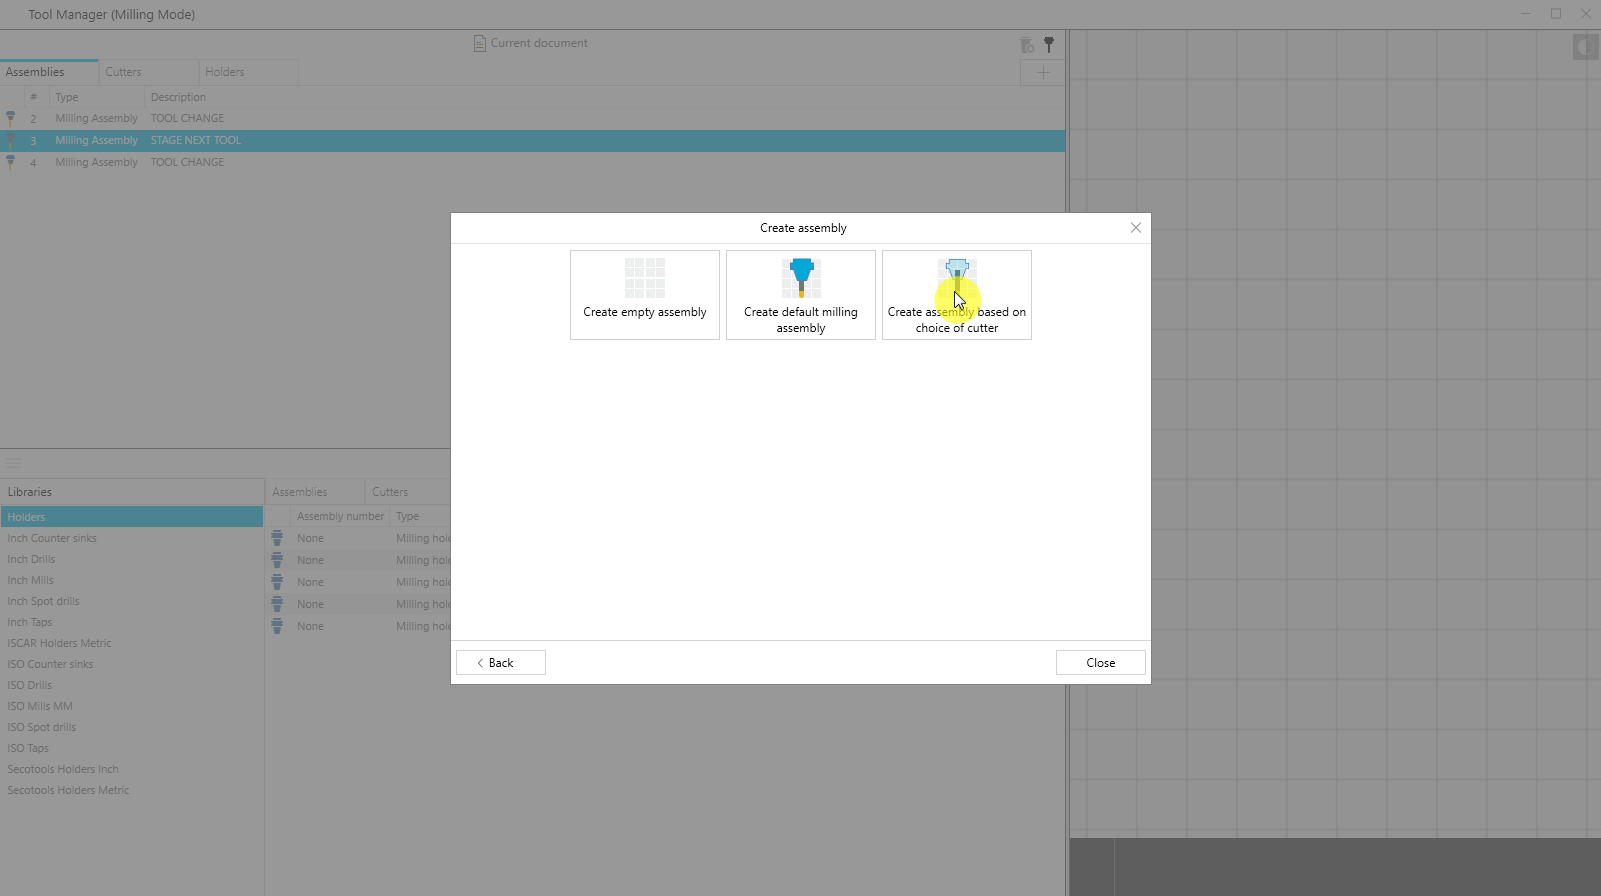
Task: Select ISCAR Holders Metric library
Action: coord(60,643)
